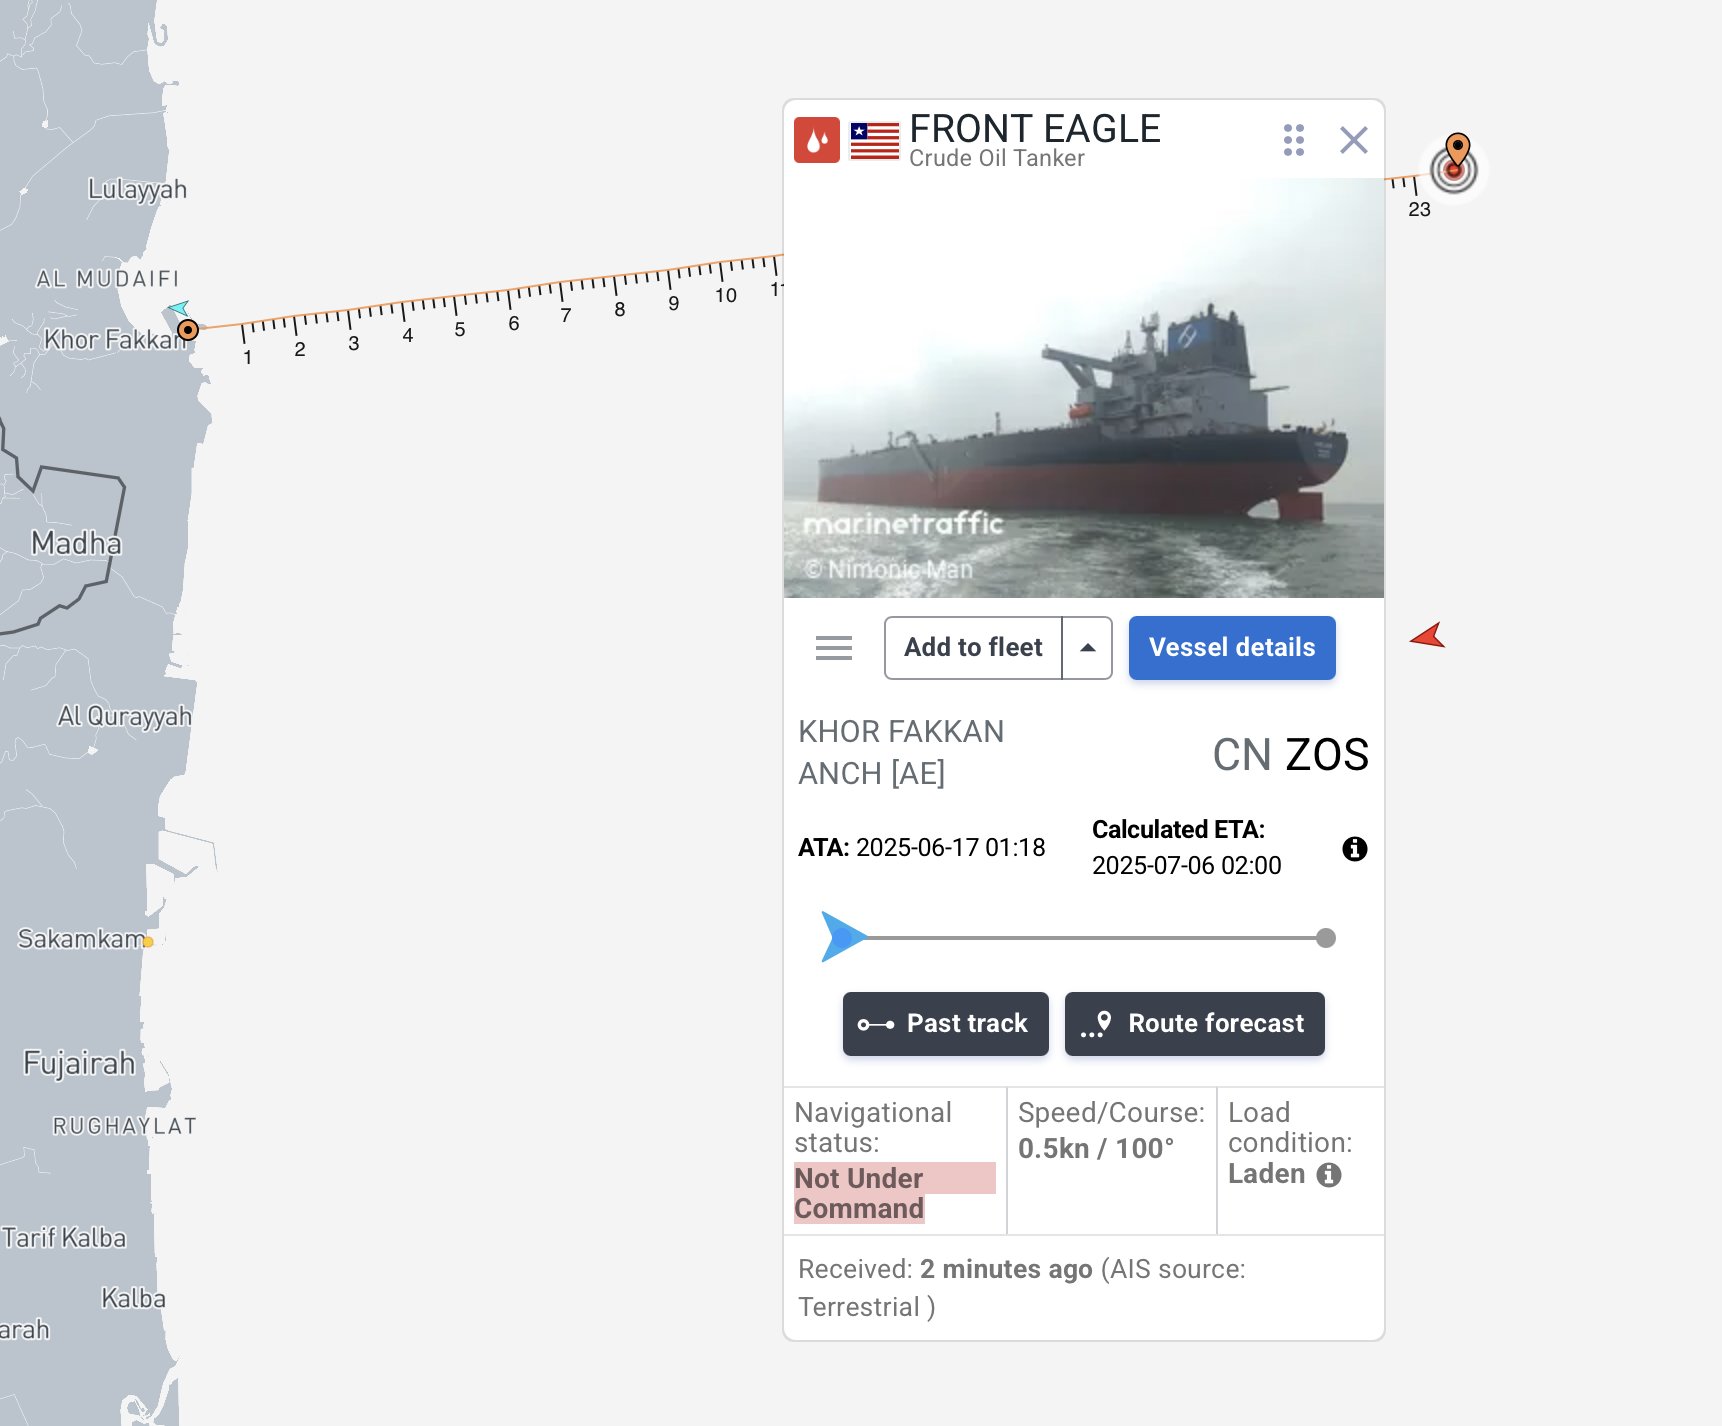Select the red vessel arrow on the map
The width and height of the screenshot is (1722, 1426).
point(1428,635)
